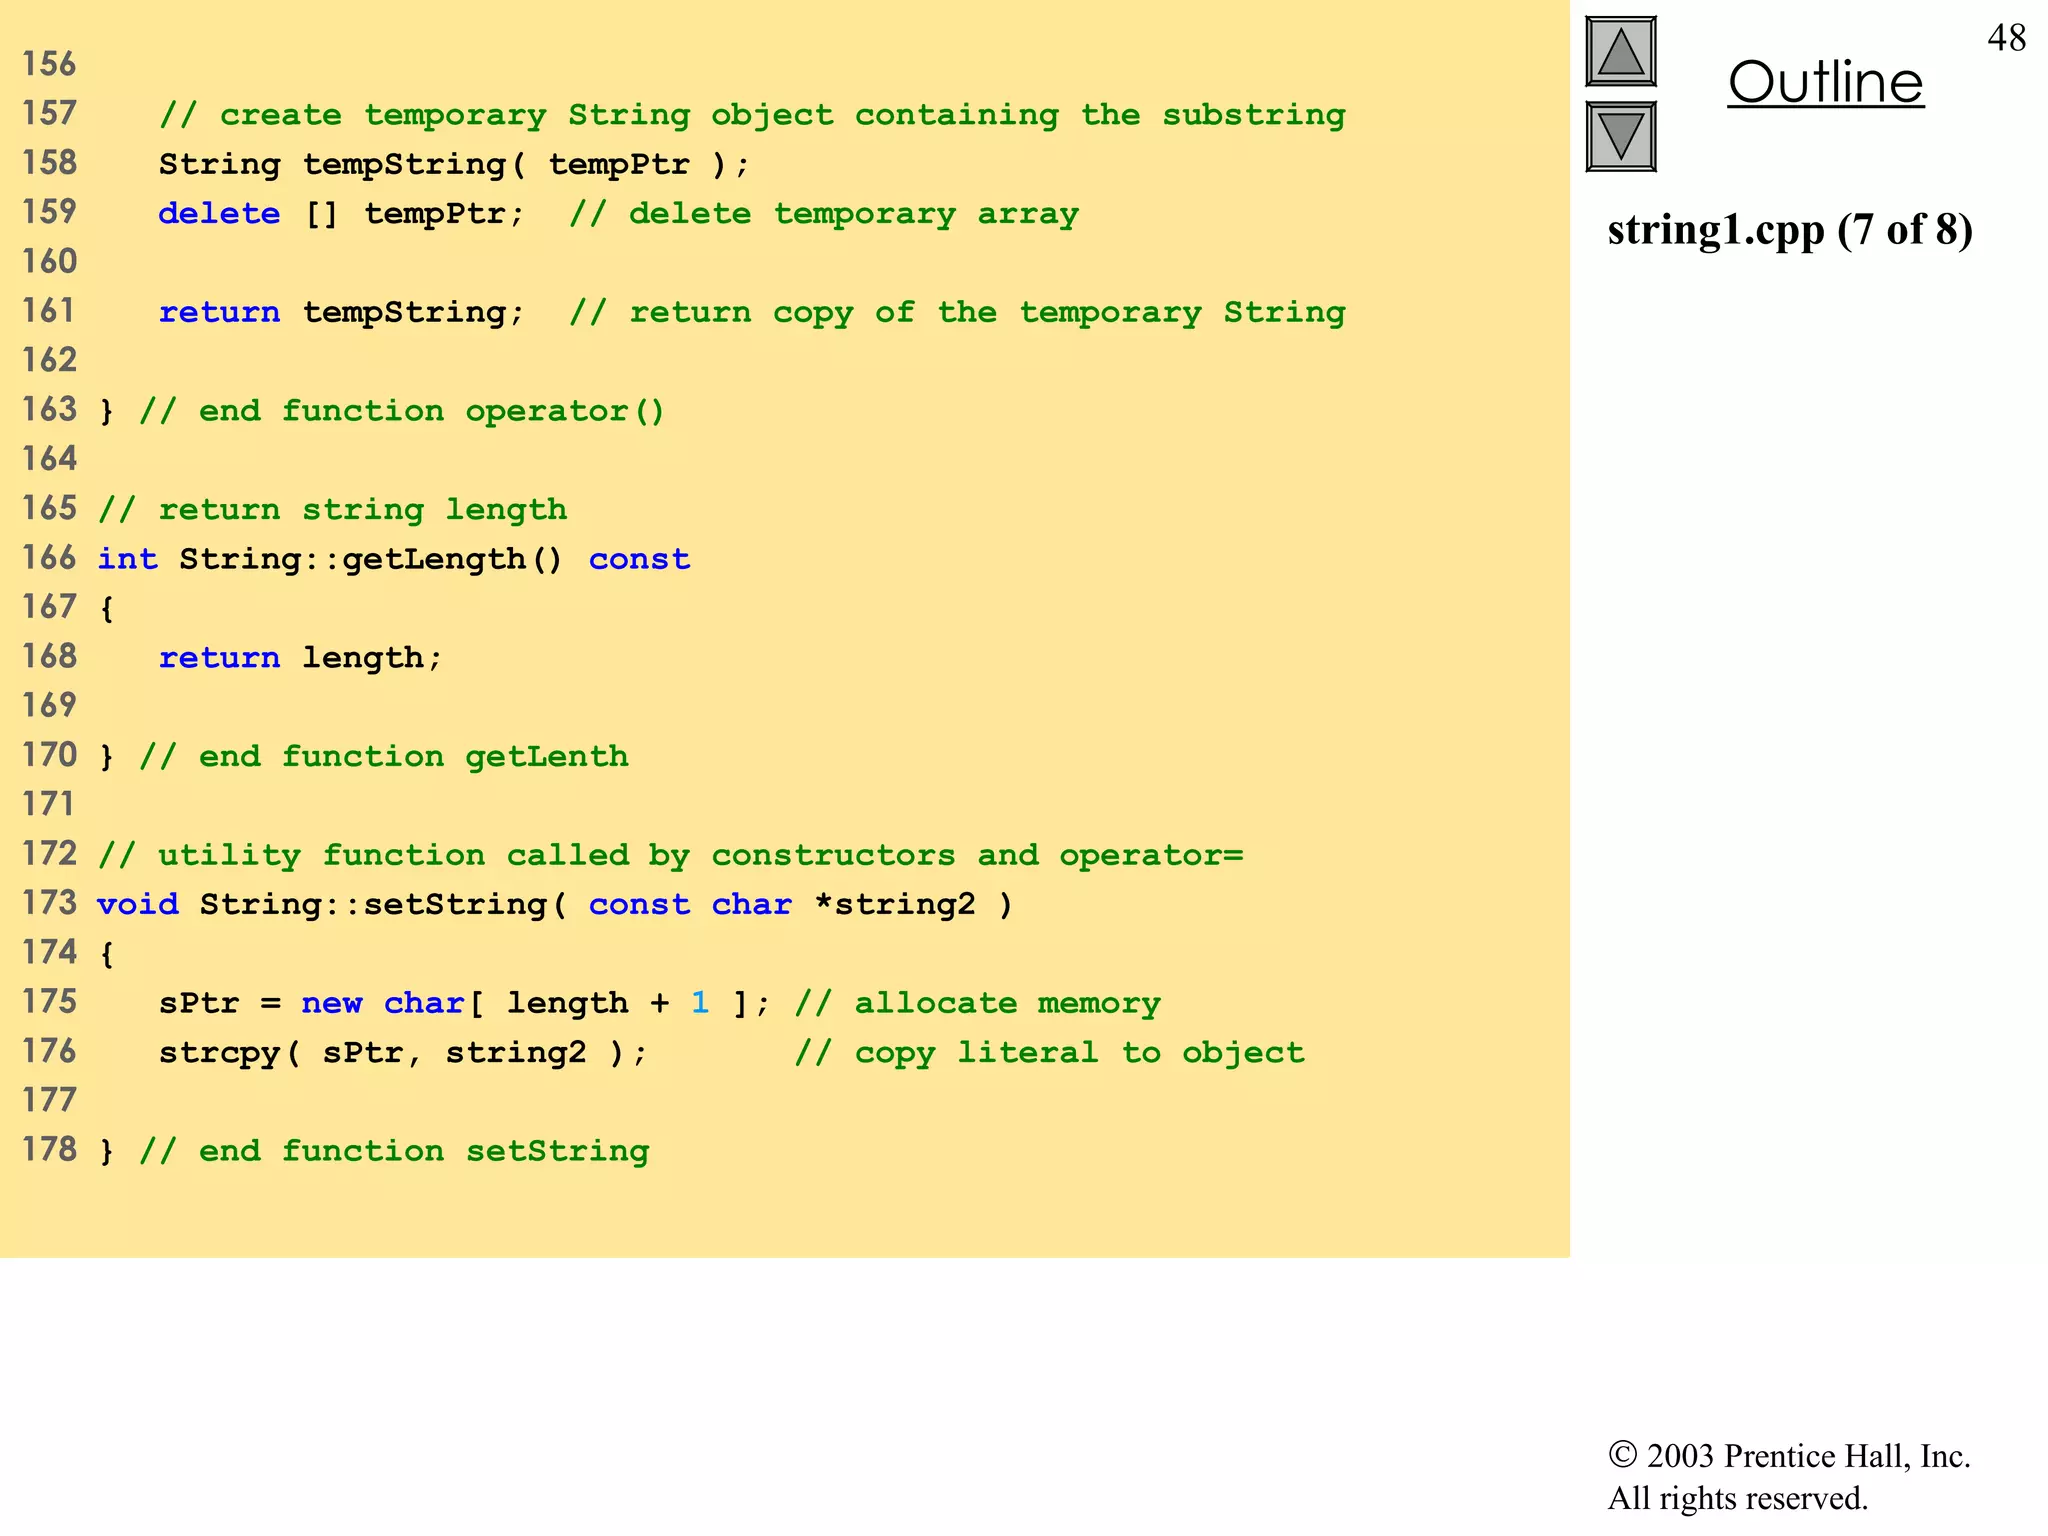Click the opening brace on line 167
The width and height of the screenshot is (2048, 1536).
(107, 609)
